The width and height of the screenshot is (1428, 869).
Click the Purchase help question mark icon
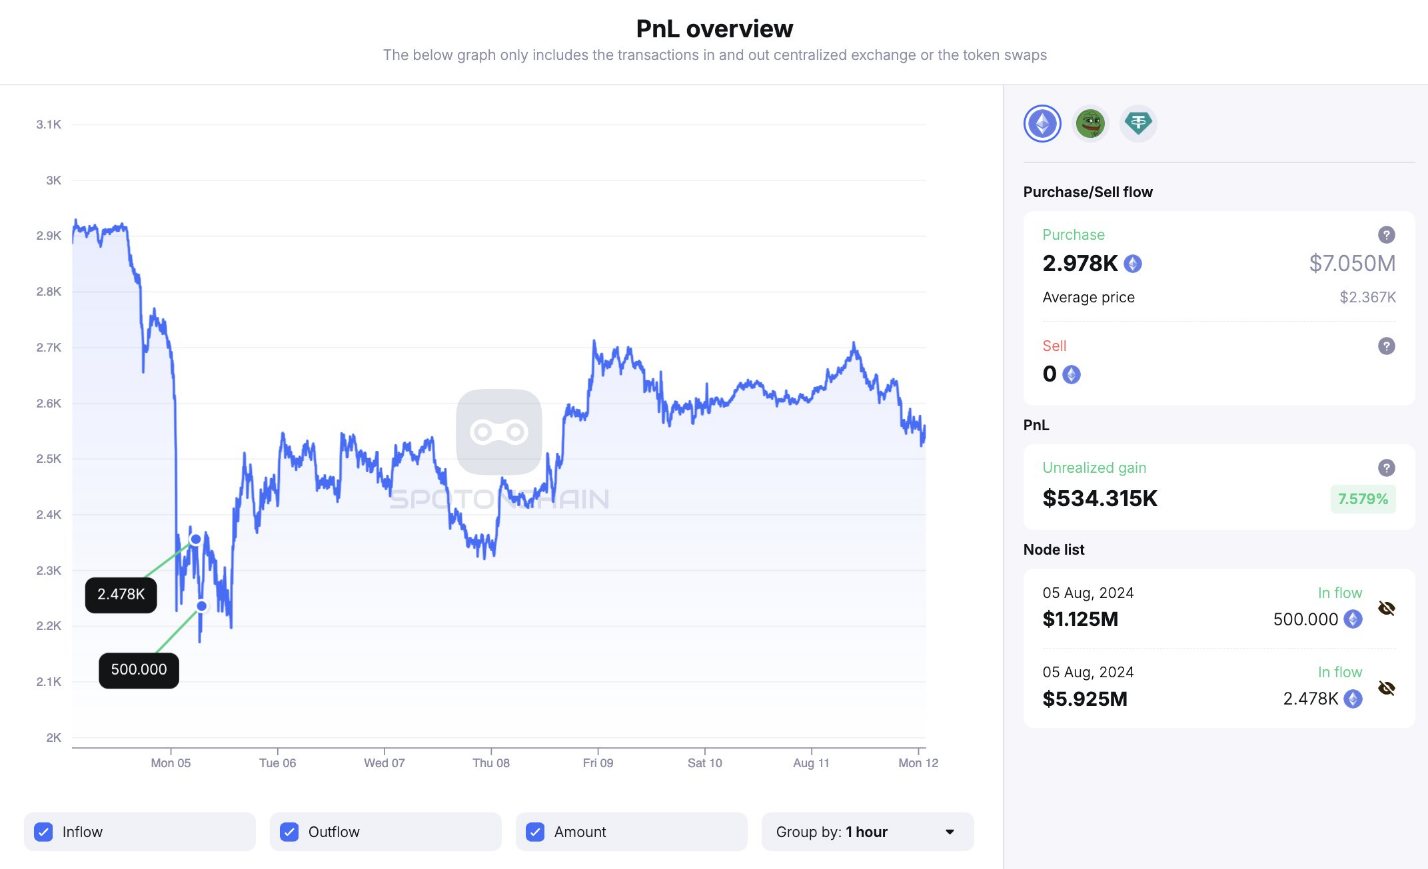[1386, 235]
